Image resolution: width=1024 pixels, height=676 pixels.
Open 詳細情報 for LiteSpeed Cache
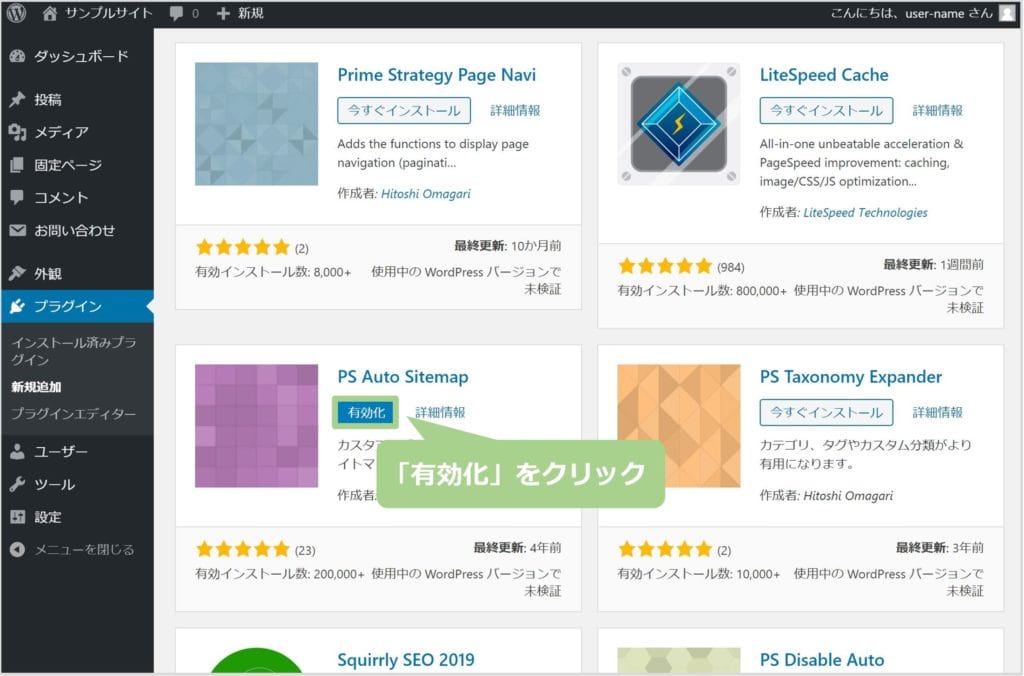click(x=938, y=110)
